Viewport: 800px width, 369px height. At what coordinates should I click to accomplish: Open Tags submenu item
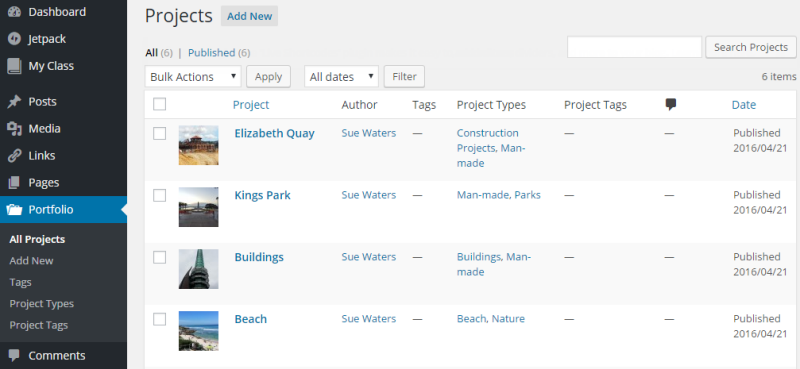(x=20, y=282)
